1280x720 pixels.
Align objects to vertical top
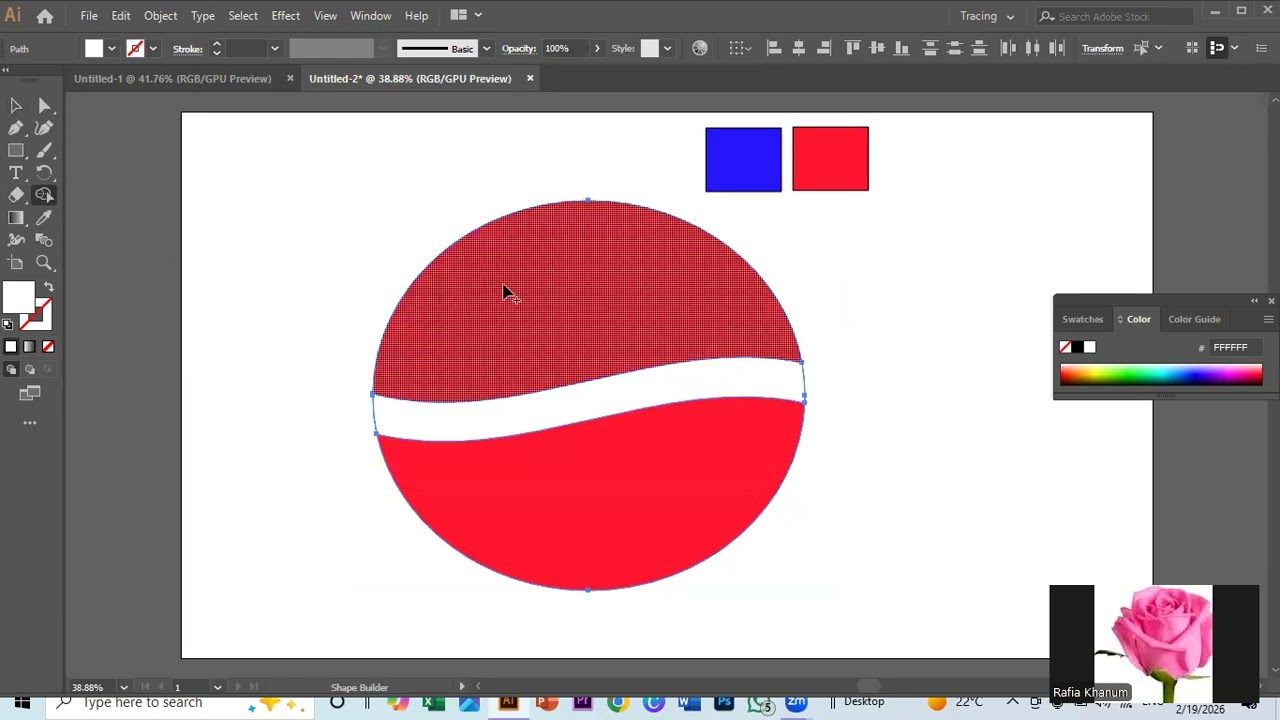click(852, 48)
